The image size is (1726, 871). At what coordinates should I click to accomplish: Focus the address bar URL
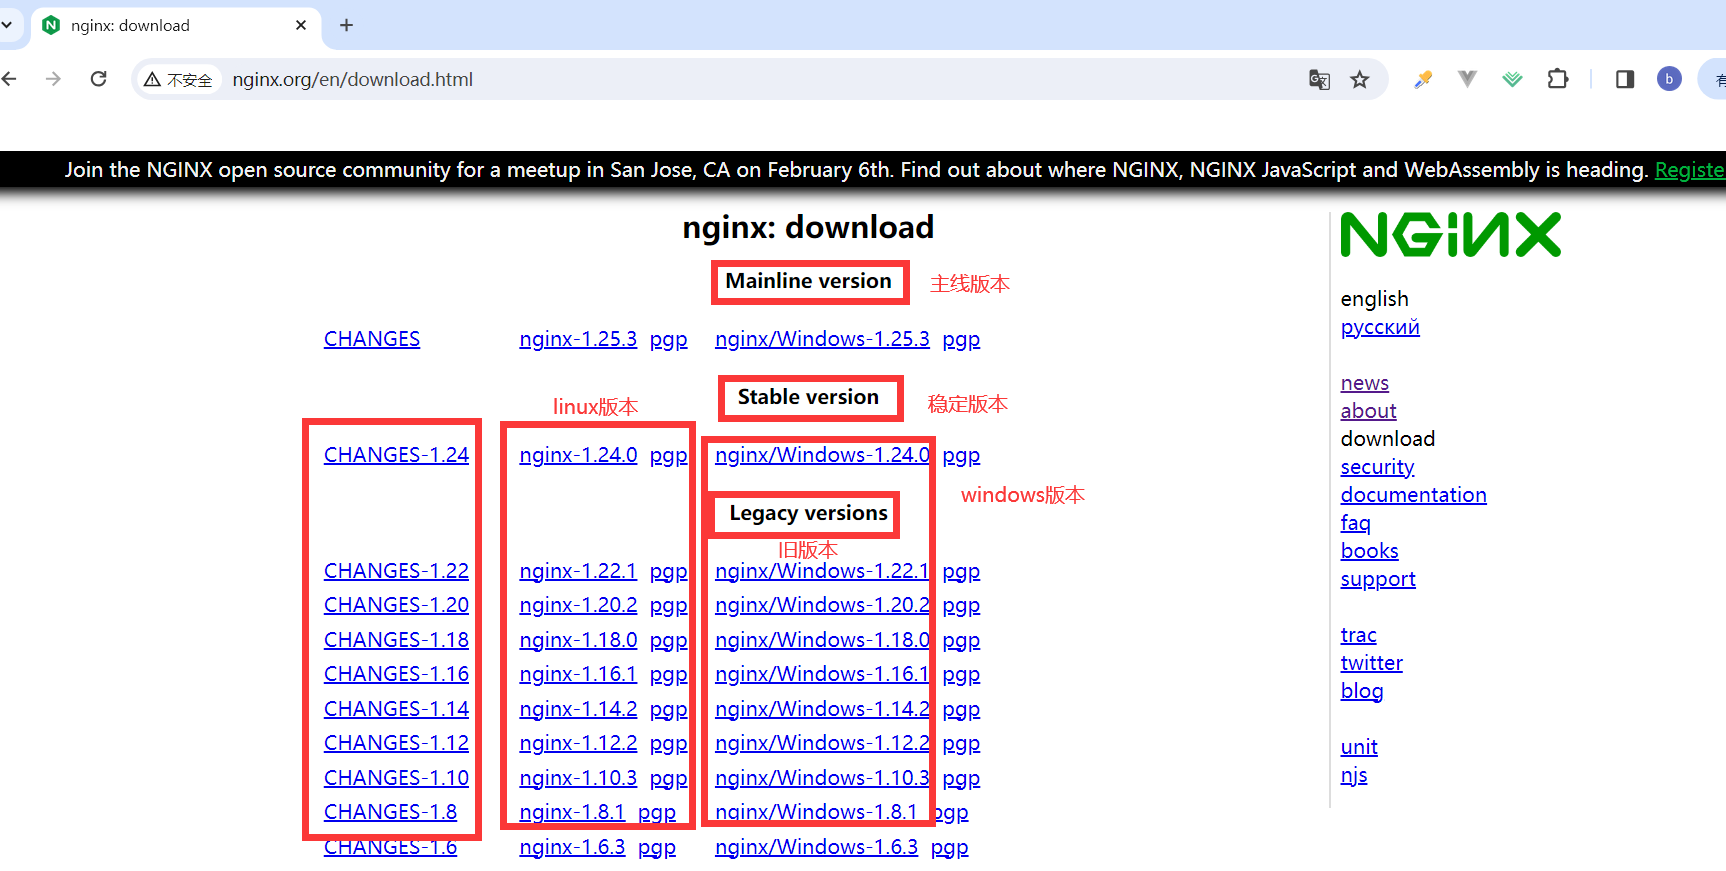point(352,80)
